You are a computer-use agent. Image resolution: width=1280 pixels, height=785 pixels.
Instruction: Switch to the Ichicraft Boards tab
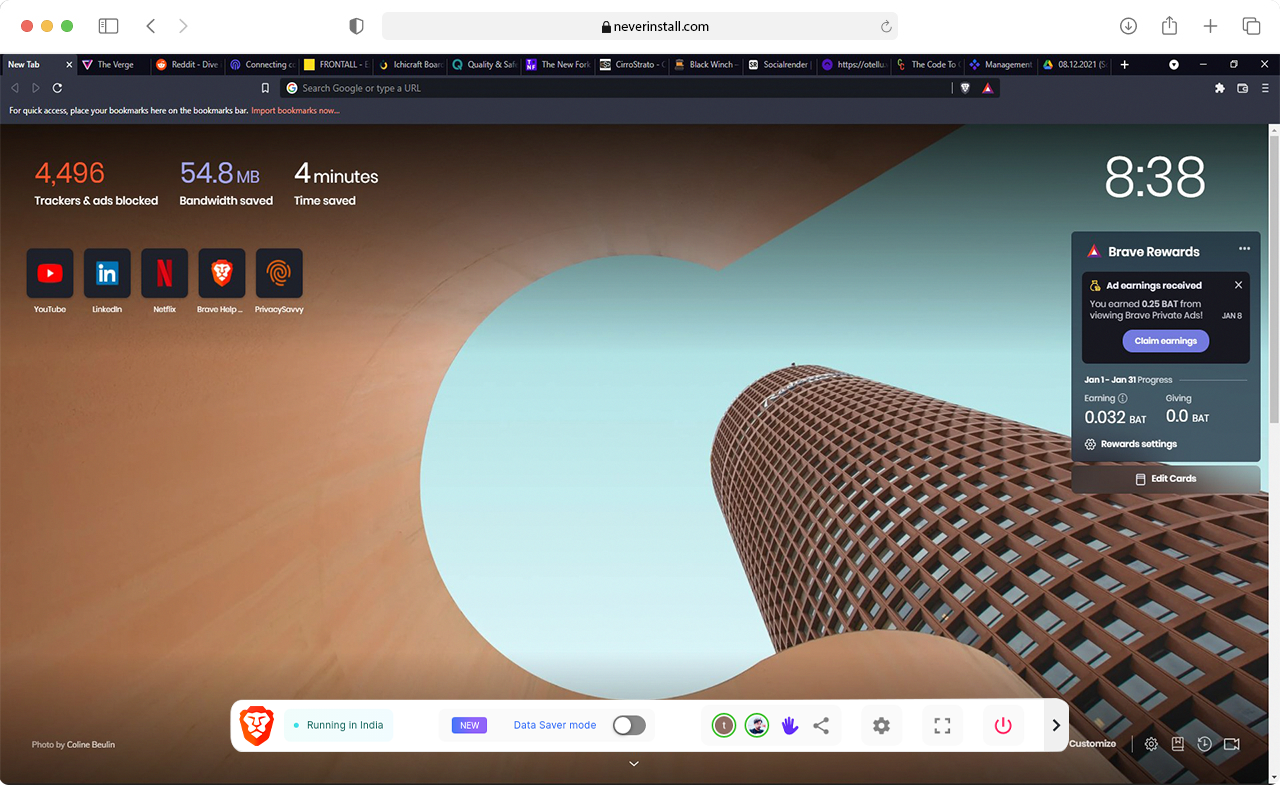pos(410,64)
